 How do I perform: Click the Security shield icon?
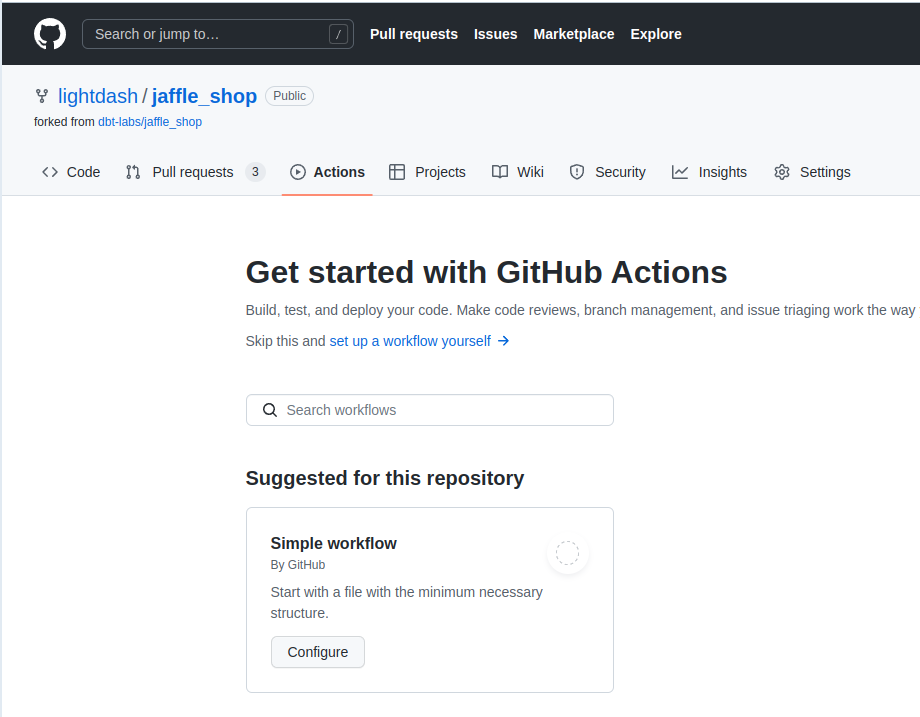pos(577,171)
